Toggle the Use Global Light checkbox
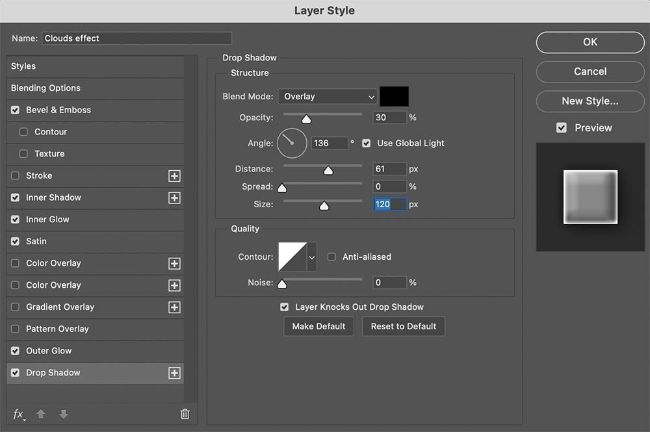Image resolution: width=650 pixels, height=432 pixels. click(367, 143)
